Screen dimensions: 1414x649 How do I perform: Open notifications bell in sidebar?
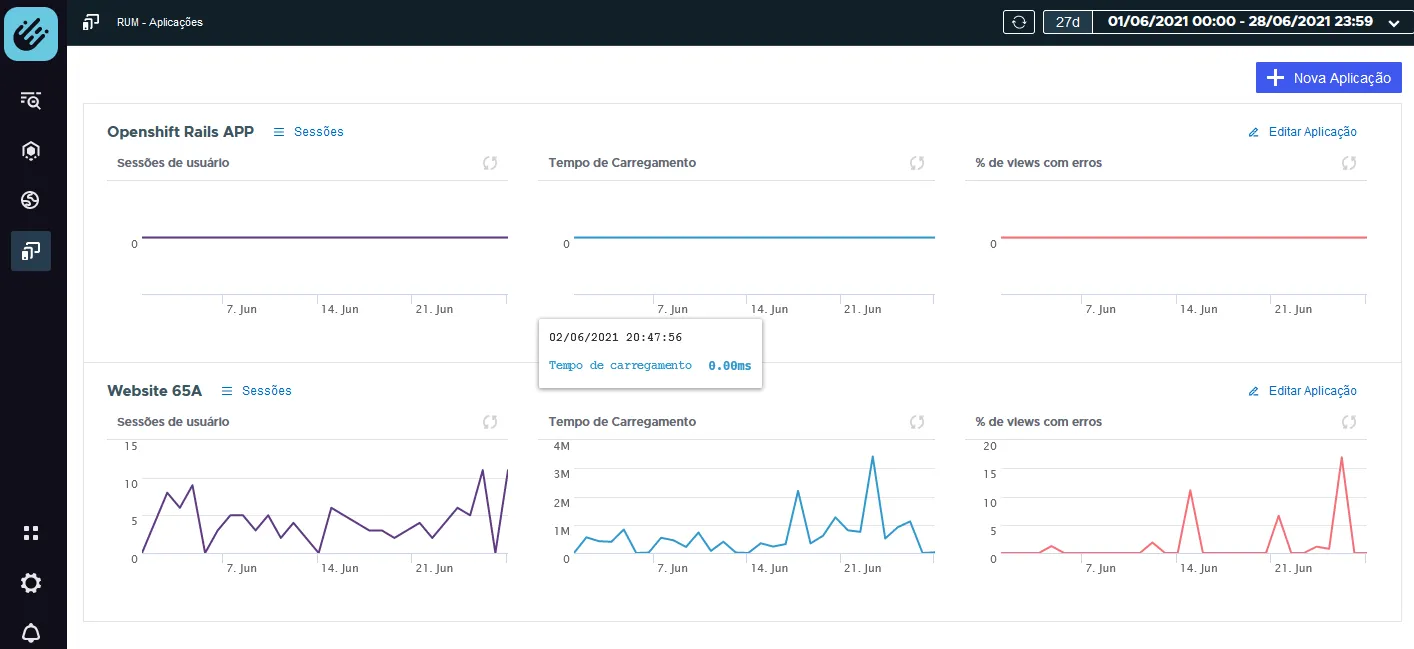pyautogui.click(x=31, y=633)
